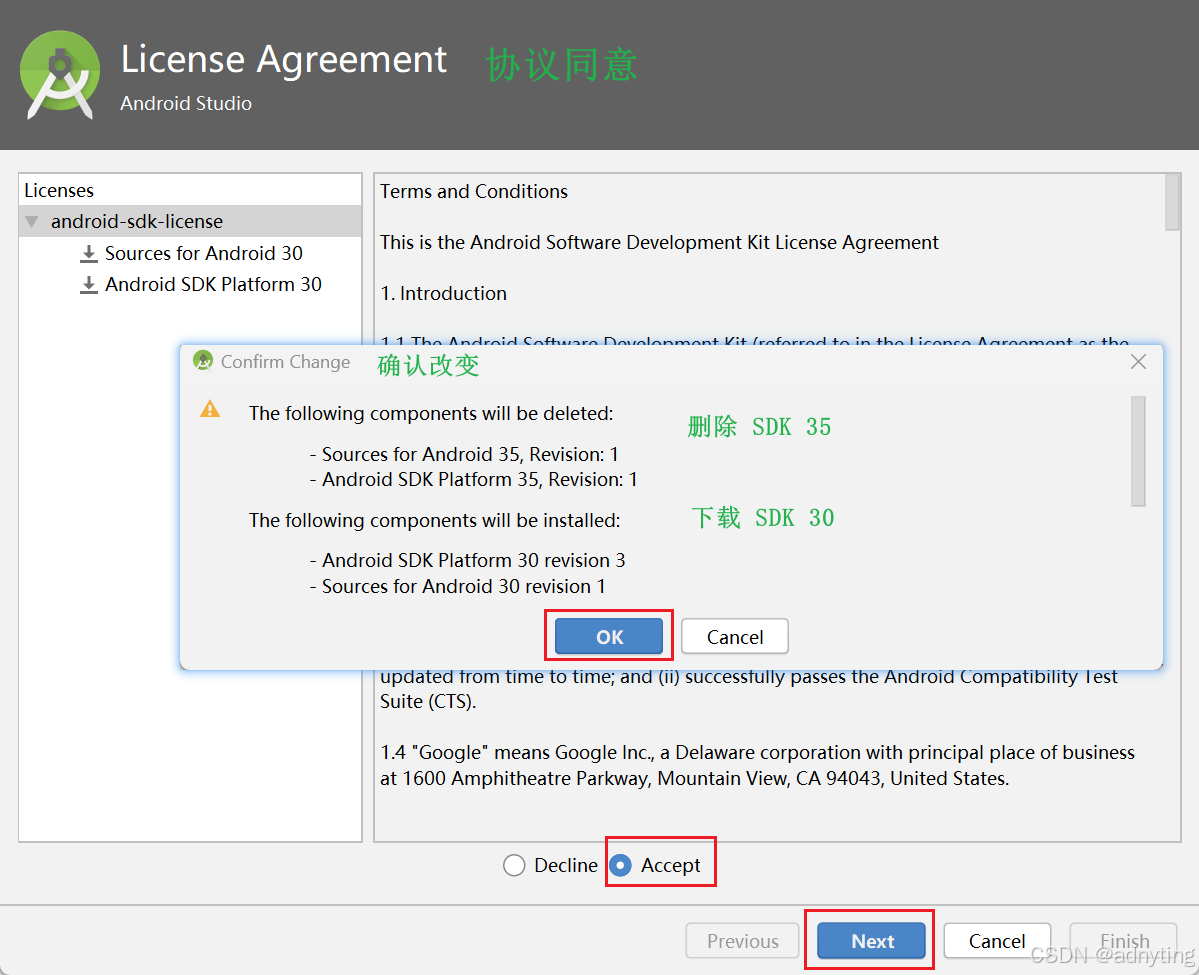The image size is (1199, 975).
Task: Click the Finish button
Action: pos(1123,941)
